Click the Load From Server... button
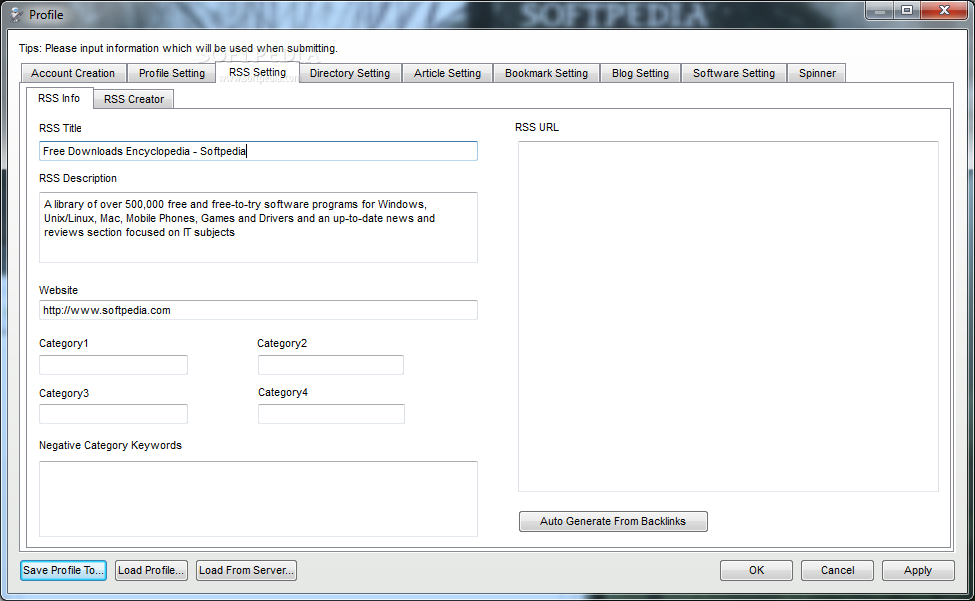Viewport: 975px width, 601px height. click(246, 571)
